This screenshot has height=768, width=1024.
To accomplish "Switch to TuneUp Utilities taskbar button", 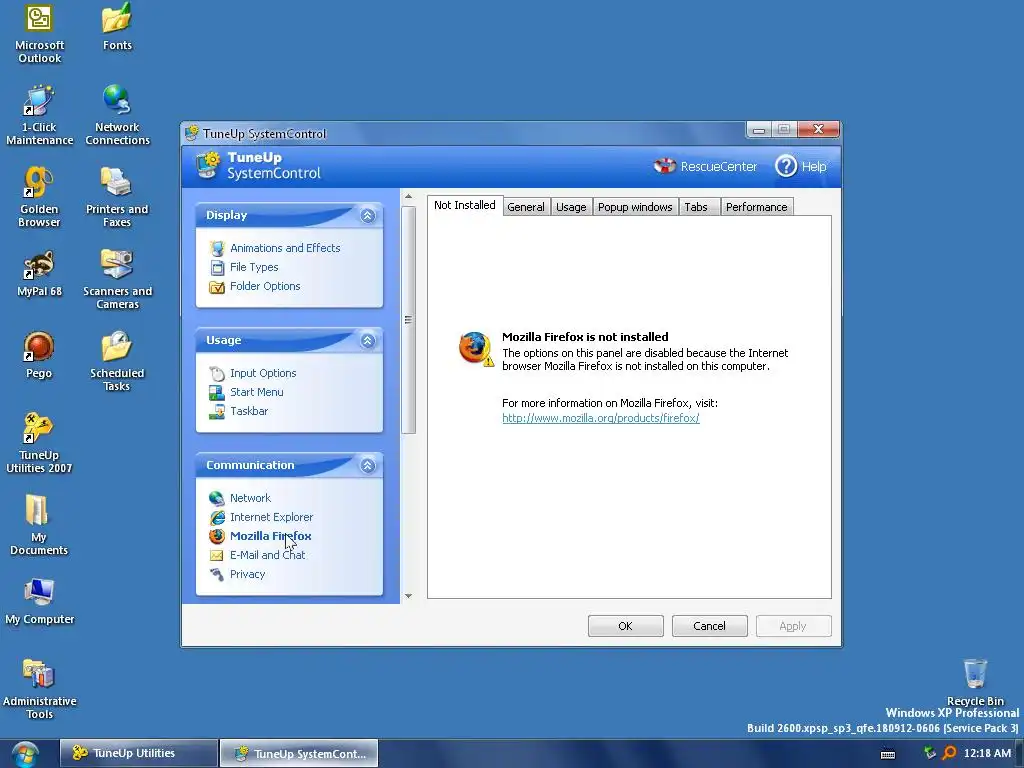I will (x=138, y=753).
